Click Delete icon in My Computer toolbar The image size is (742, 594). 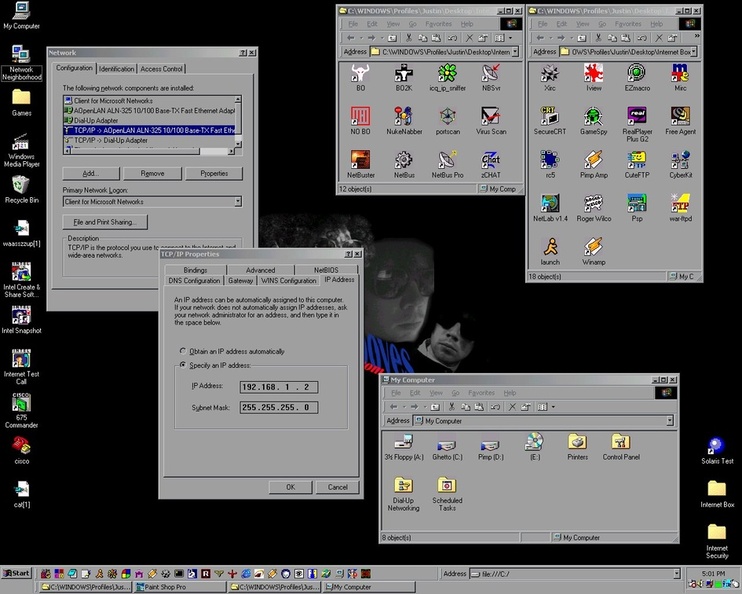pos(512,407)
